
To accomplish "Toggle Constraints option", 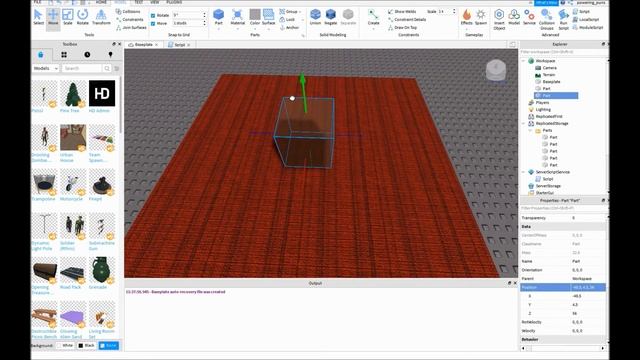I will tap(129, 19).
